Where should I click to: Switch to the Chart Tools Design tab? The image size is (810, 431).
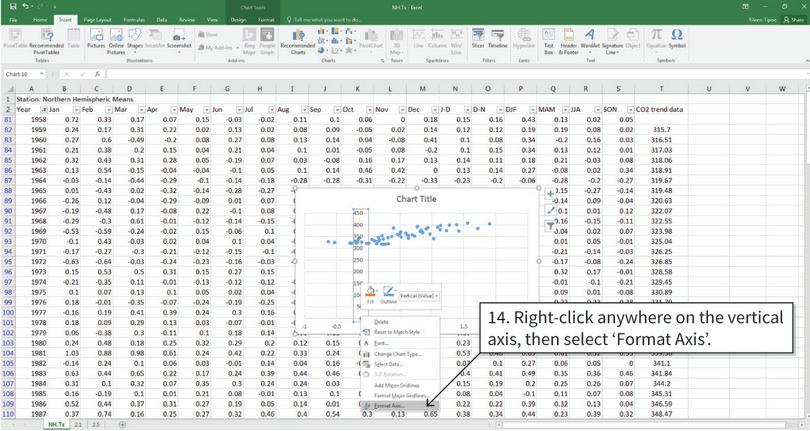[238, 20]
